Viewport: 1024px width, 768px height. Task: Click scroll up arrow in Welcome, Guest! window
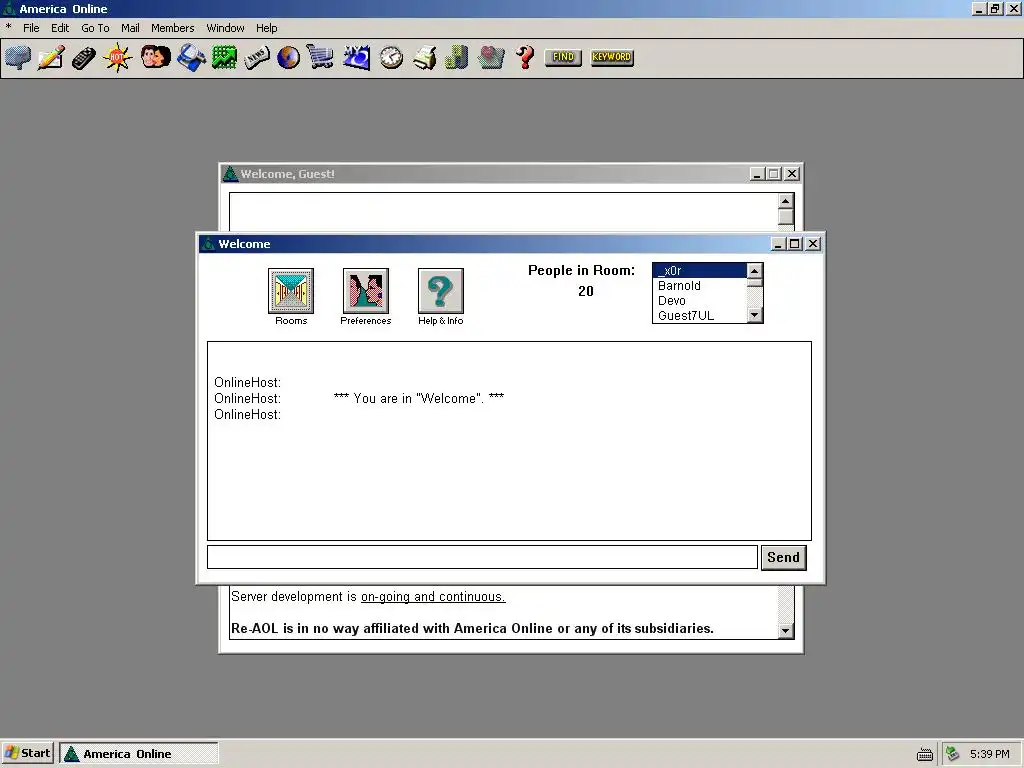pos(786,201)
